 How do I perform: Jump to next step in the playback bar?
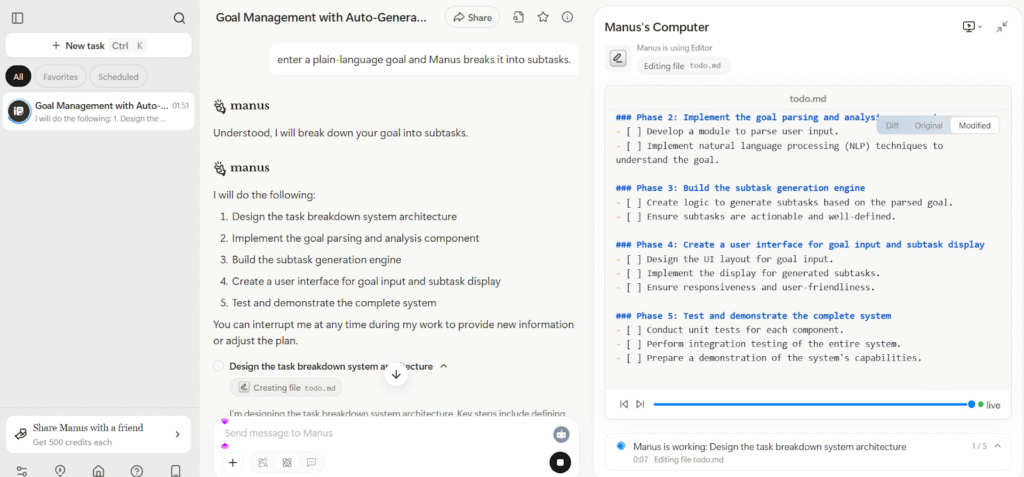tap(640, 404)
